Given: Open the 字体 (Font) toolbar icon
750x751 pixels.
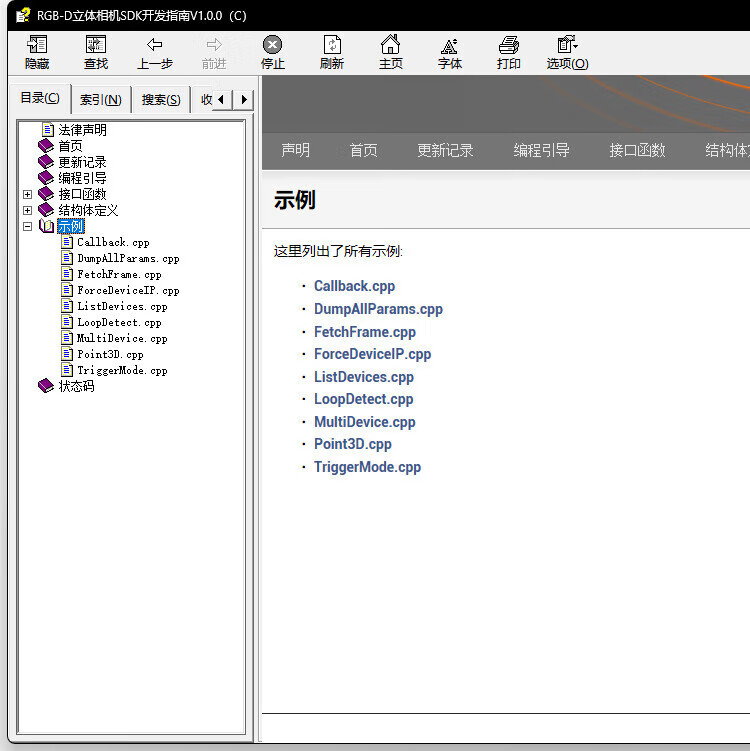Looking at the screenshot, I should tap(450, 45).
